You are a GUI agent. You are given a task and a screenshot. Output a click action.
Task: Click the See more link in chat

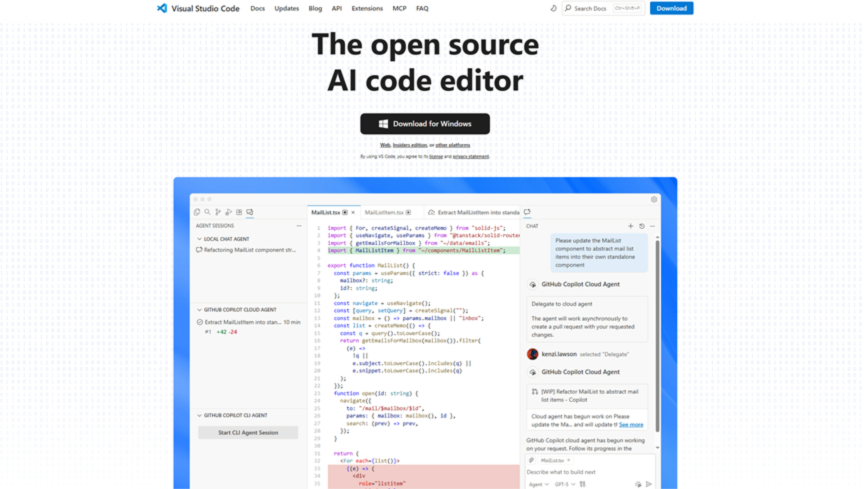click(x=631, y=424)
